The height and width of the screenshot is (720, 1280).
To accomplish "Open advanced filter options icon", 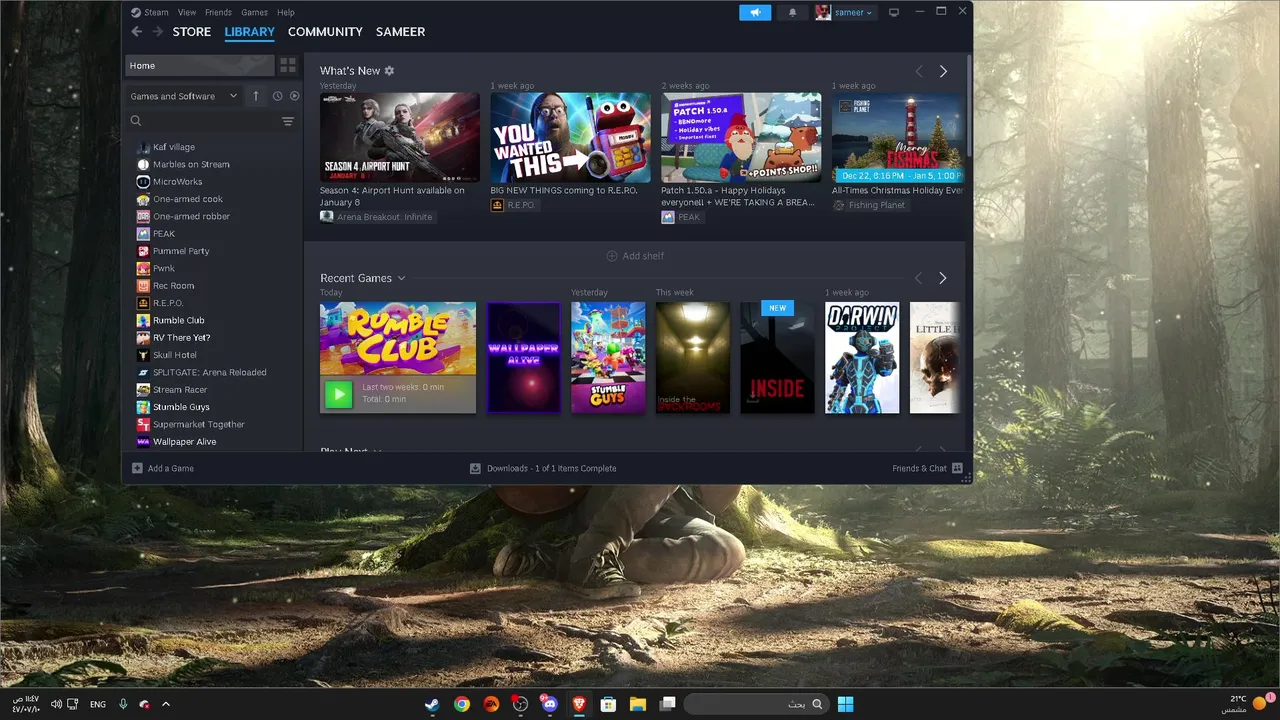I will pos(288,121).
